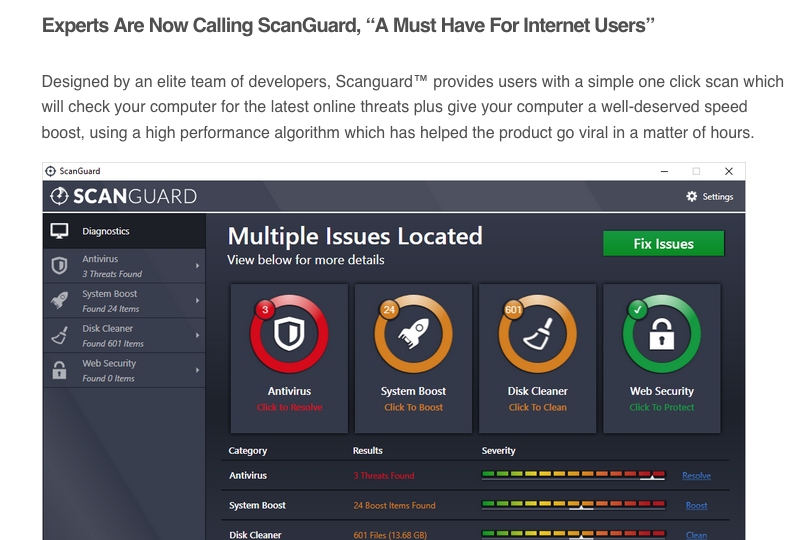Click the Antivirus shield icon in the sidebar
This screenshot has width=792, height=540.
pyautogui.click(x=59, y=266)
